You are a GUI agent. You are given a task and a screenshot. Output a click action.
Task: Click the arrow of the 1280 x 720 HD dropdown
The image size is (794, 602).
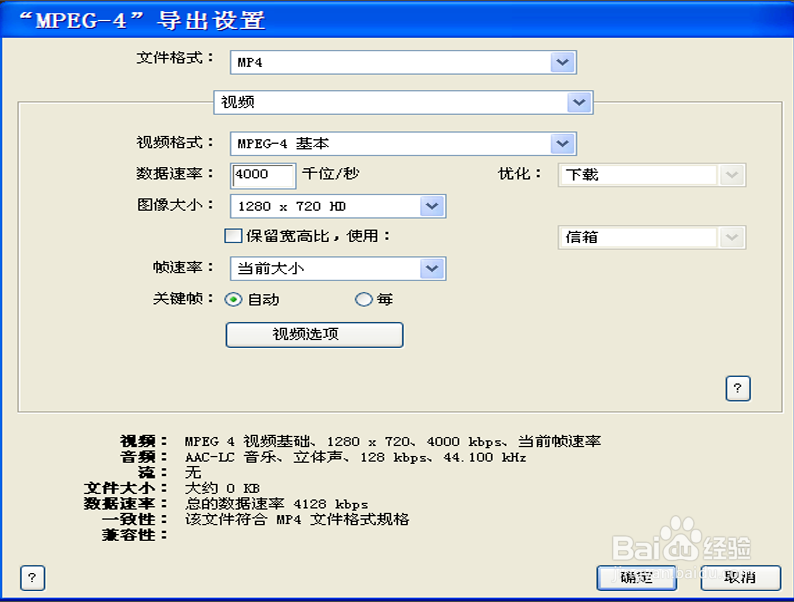pos(432,206)
